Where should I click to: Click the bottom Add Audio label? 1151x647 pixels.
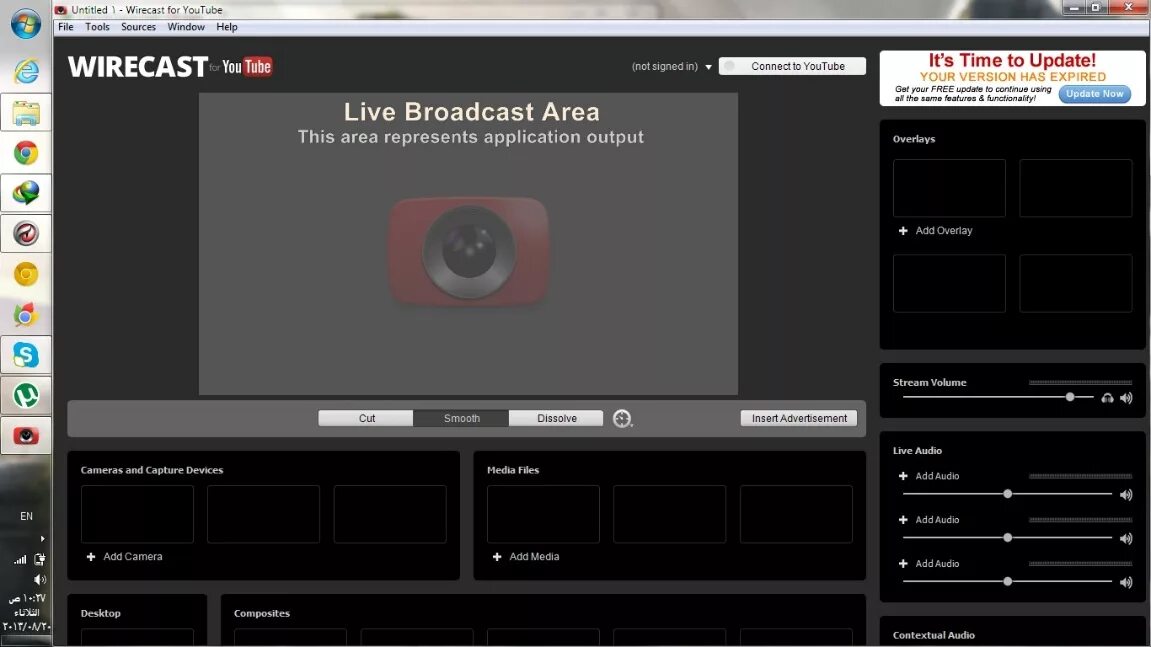point(937,564)
